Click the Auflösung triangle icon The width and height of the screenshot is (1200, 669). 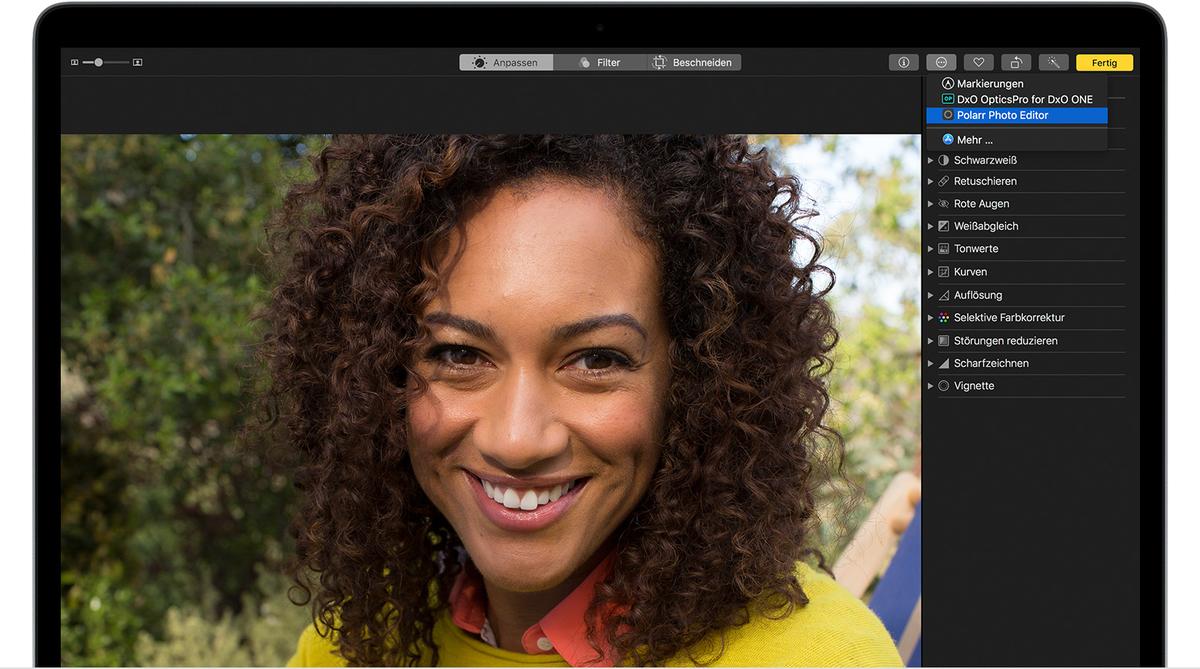click(x=943, y=295)
